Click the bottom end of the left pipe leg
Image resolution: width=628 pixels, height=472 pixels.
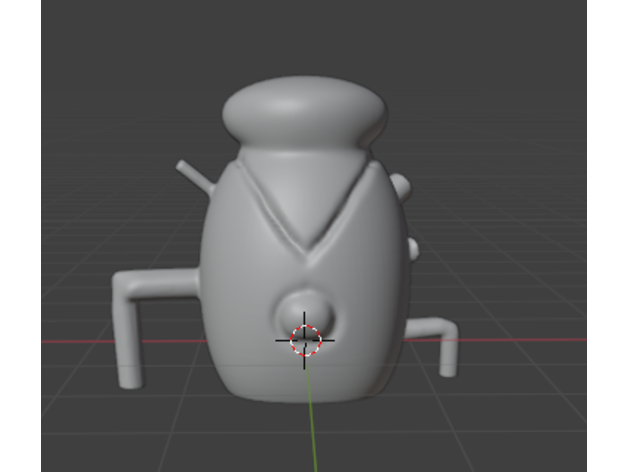(130, 380)
